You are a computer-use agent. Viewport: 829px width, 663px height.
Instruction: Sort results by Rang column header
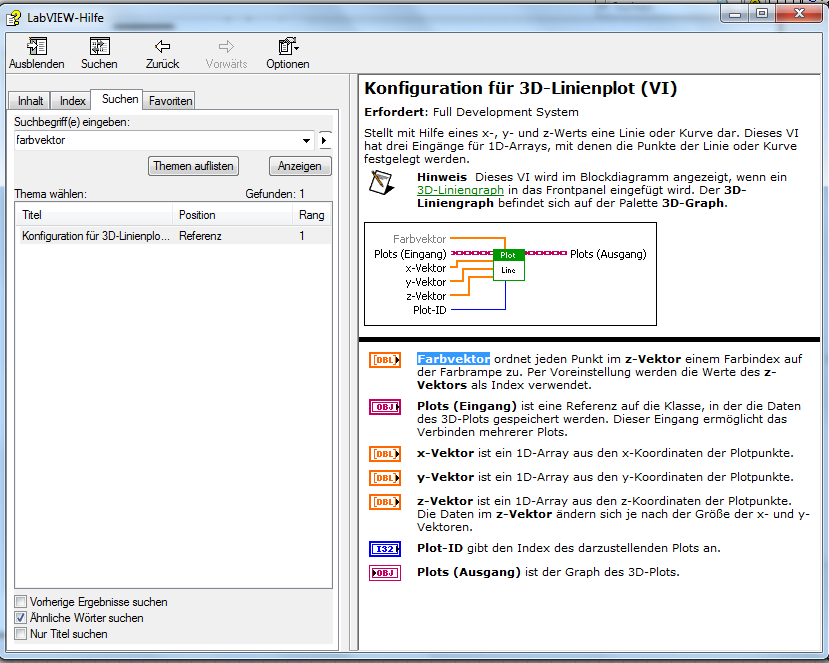[312, 215]
